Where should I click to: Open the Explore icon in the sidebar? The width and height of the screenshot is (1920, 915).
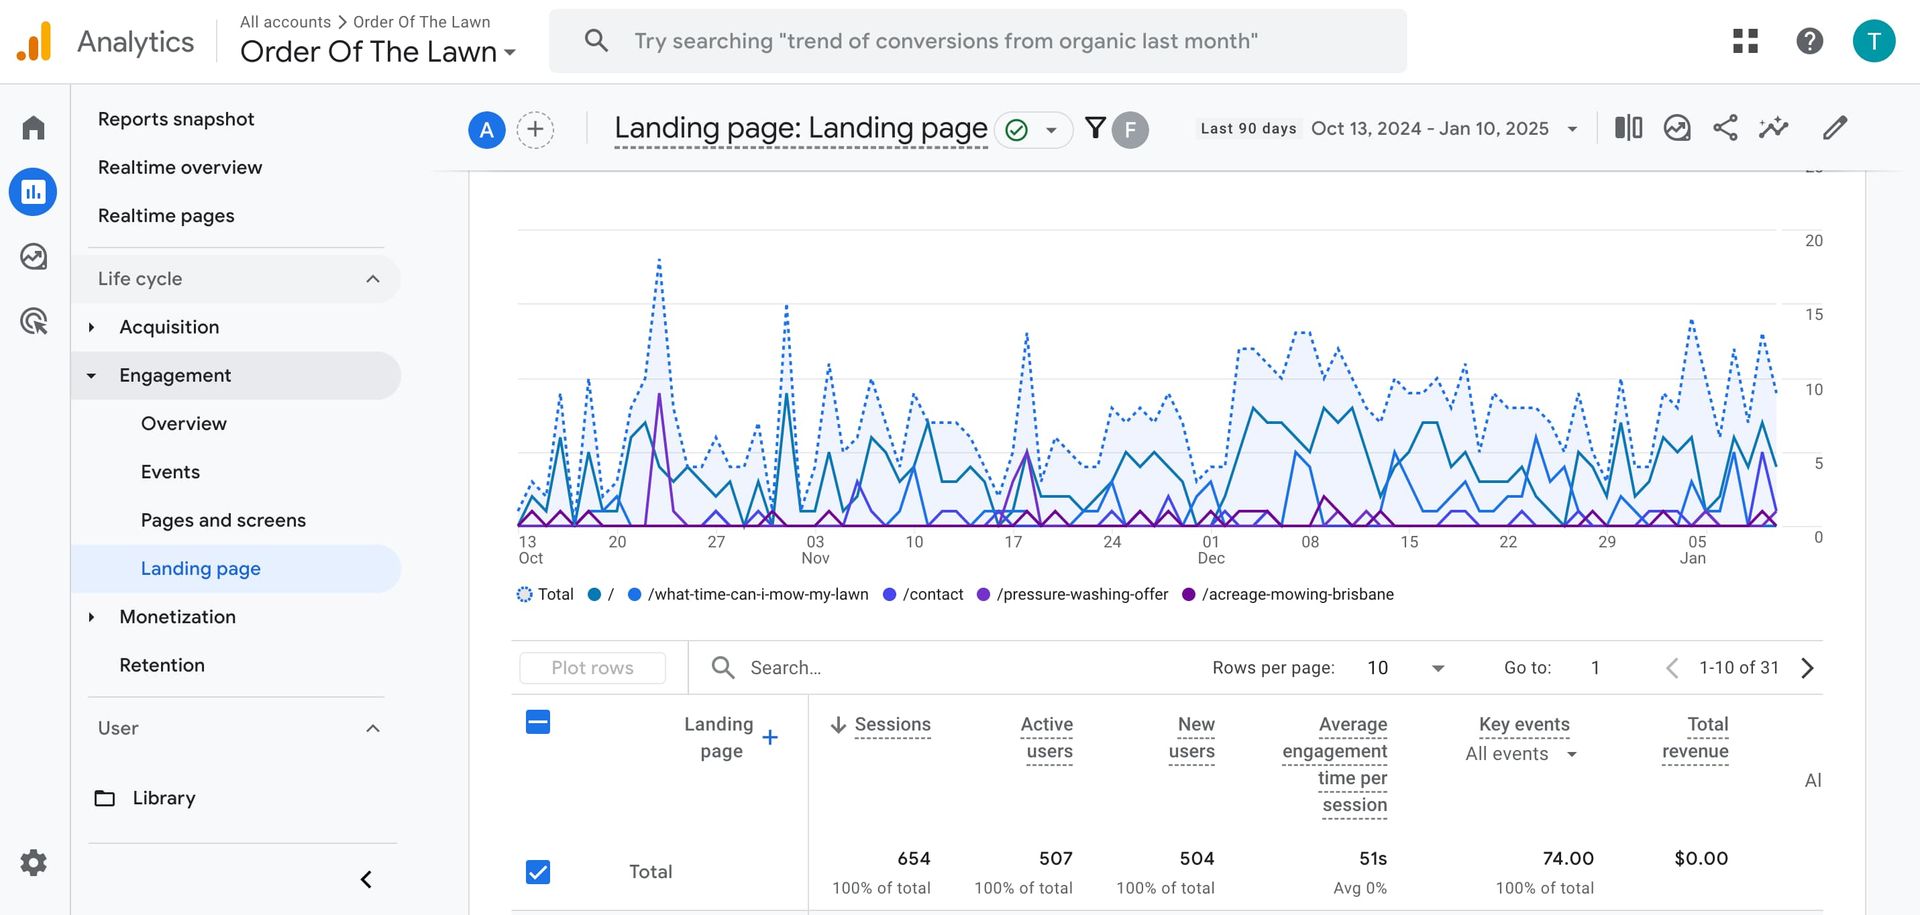[33, 256]
